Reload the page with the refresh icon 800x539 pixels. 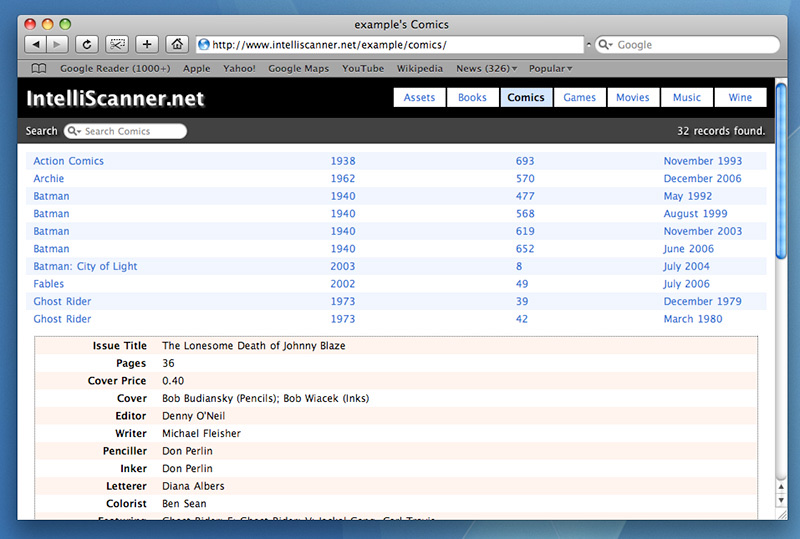tap(87, 44)
